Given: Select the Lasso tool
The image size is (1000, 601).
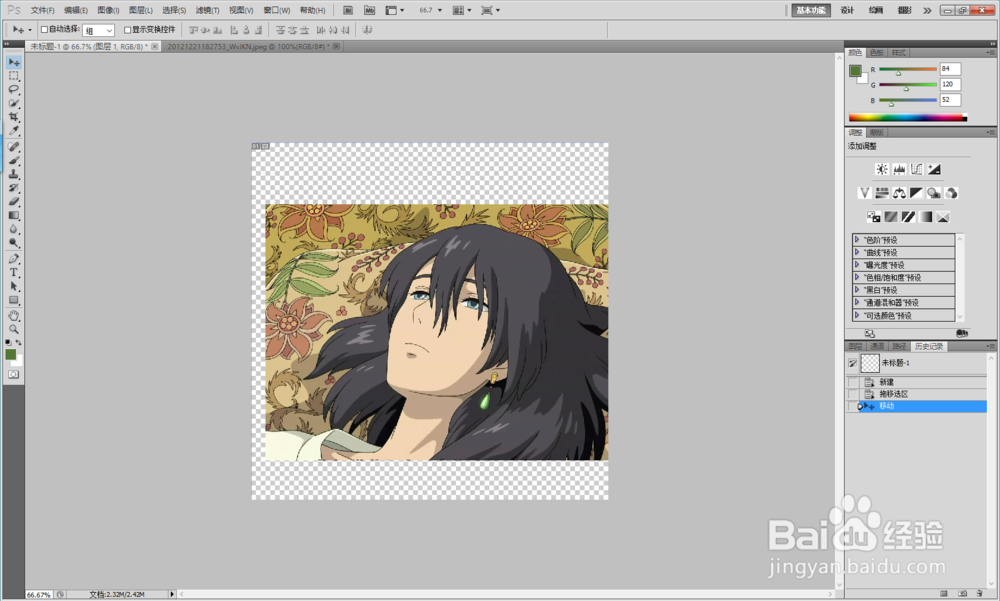Looking at the screenshot, I should (13, 89).
